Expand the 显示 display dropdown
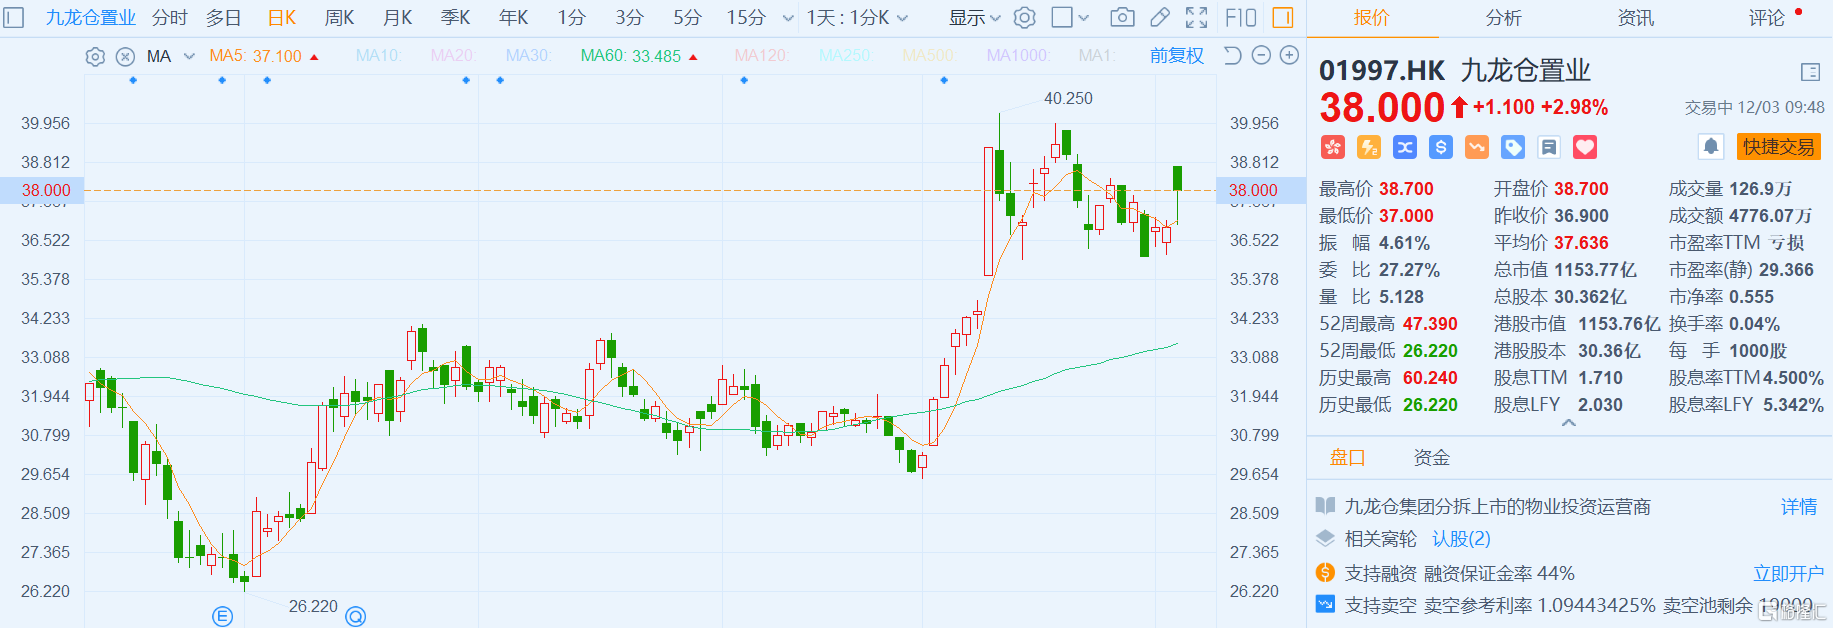The width and height of the screenshot is (1833, 628). coord(974,17)
